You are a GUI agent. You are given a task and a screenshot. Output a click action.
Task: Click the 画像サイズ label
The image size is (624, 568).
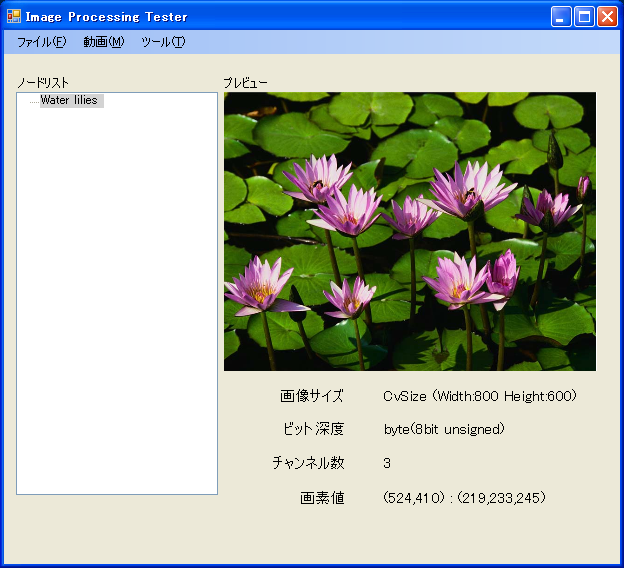312,396
